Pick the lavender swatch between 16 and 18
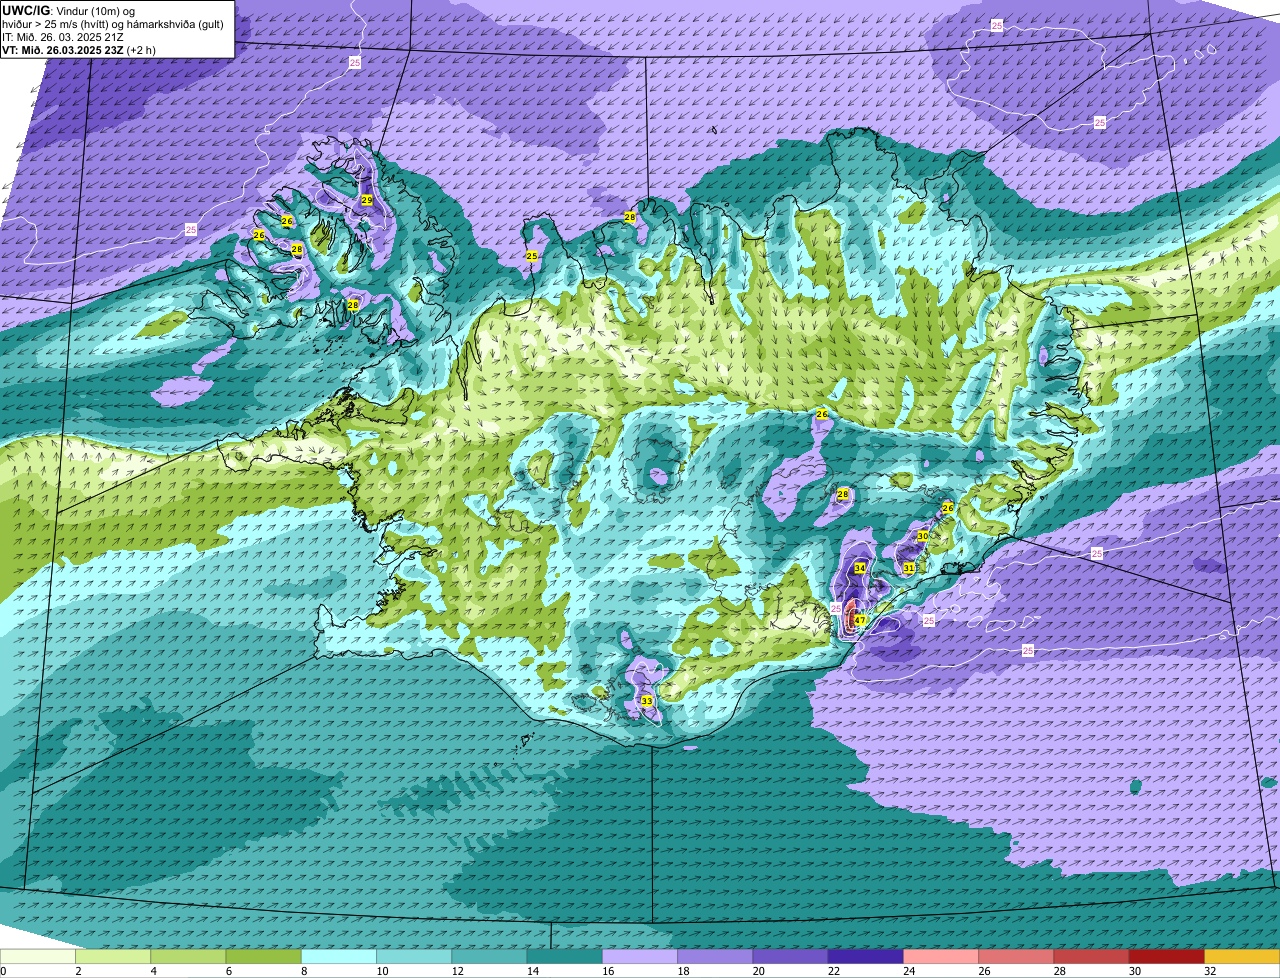 pos(640,957)
